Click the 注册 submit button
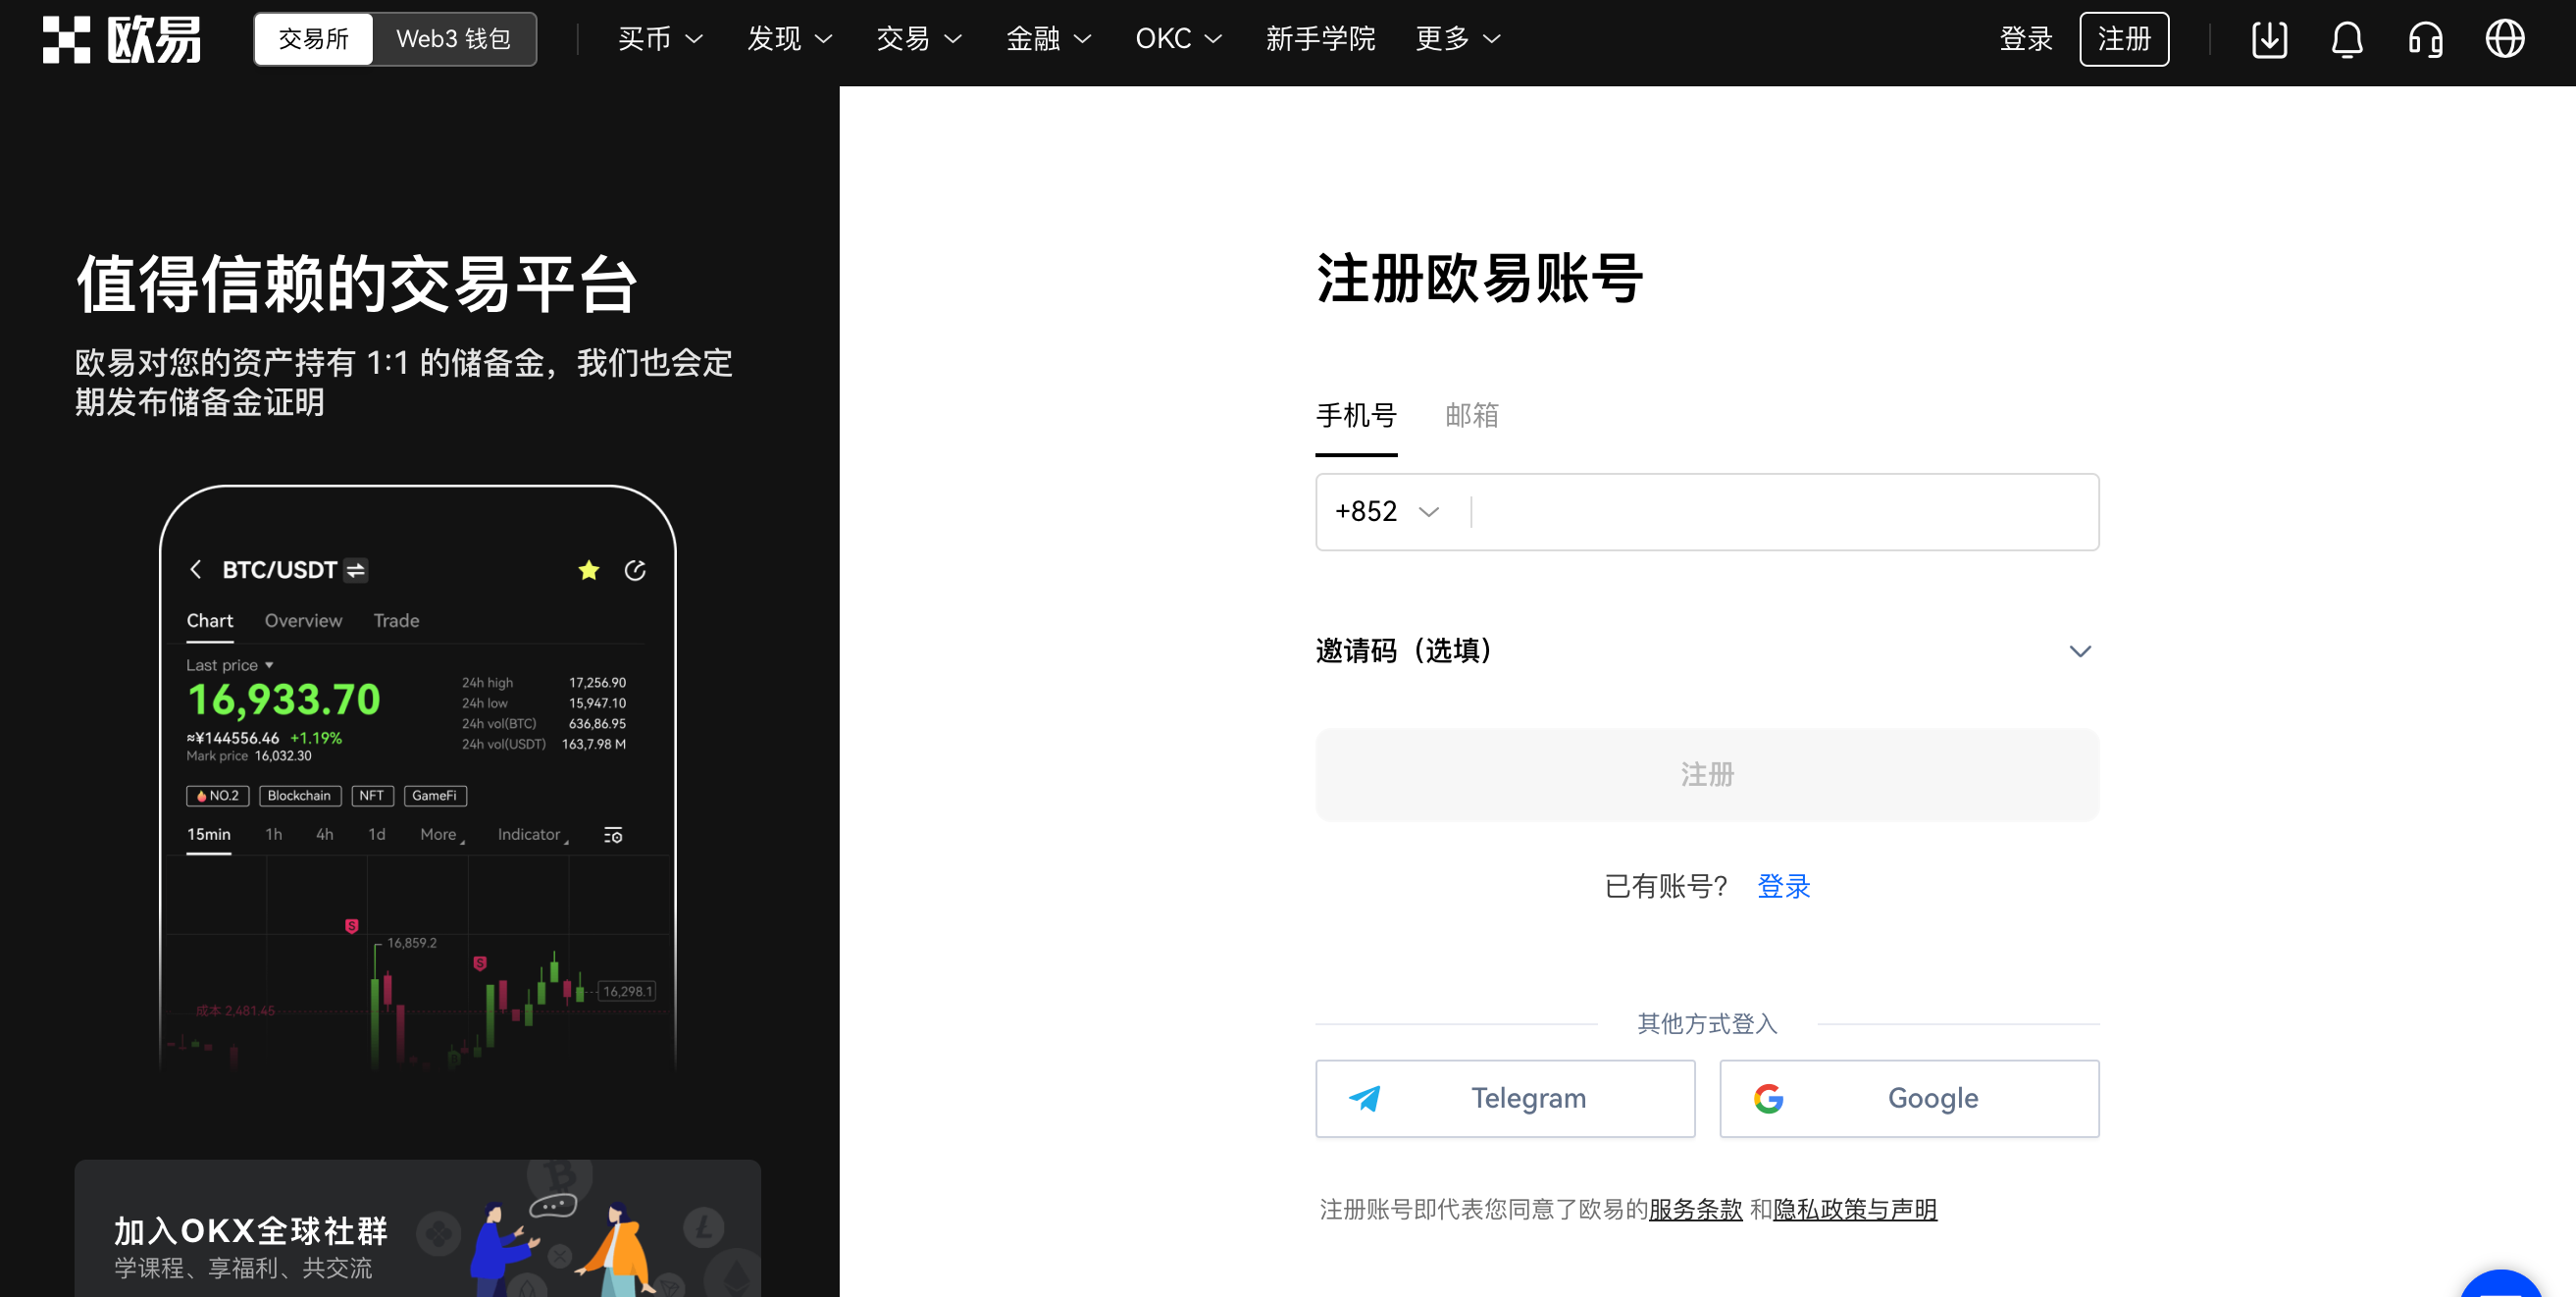This screenshot has width=2576, height=1297. 1706,775
